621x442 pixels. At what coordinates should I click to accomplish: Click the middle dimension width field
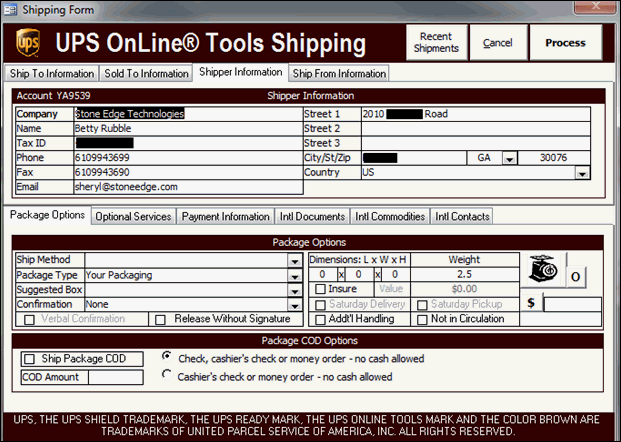coord(359,274)
